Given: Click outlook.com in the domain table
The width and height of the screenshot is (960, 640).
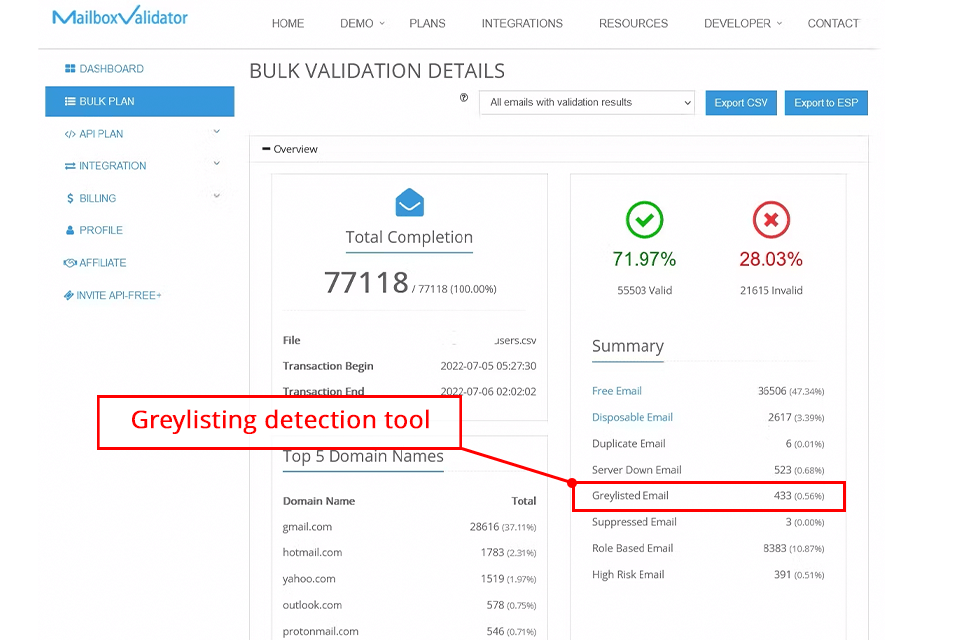Looking at the screenshot, I should (312, 605).
